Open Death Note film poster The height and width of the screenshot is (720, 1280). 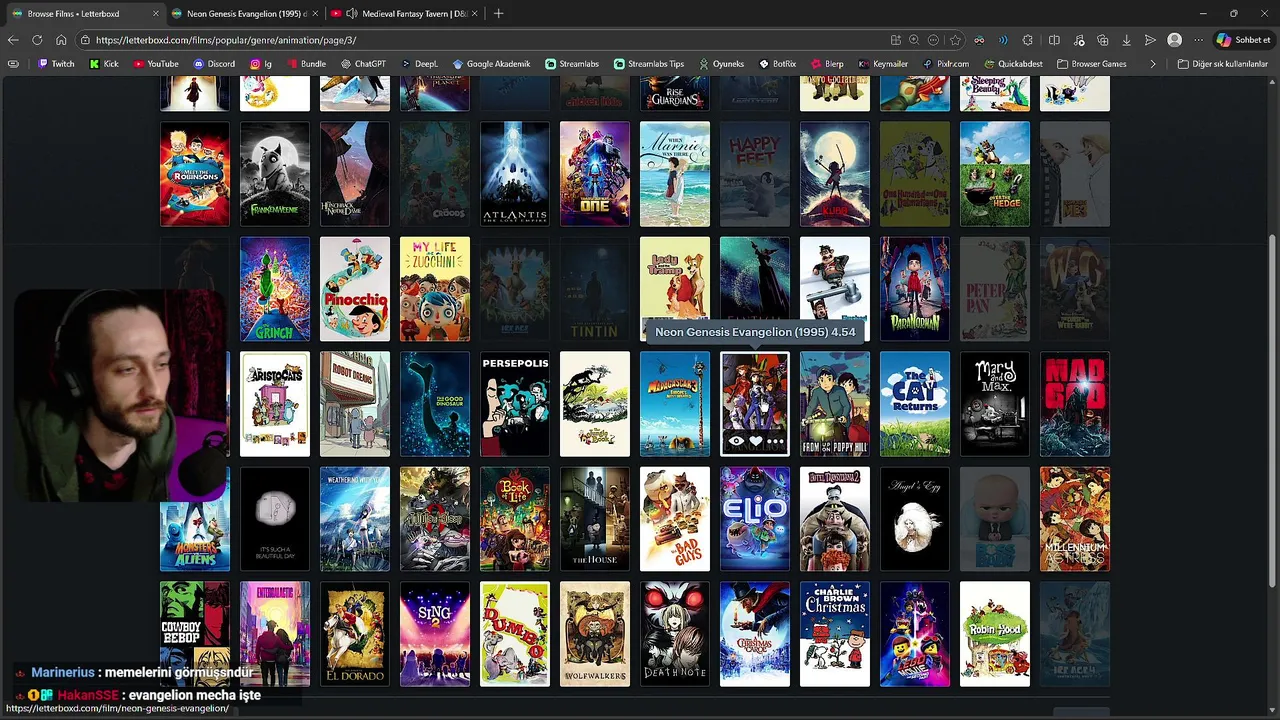click(675, 634)
